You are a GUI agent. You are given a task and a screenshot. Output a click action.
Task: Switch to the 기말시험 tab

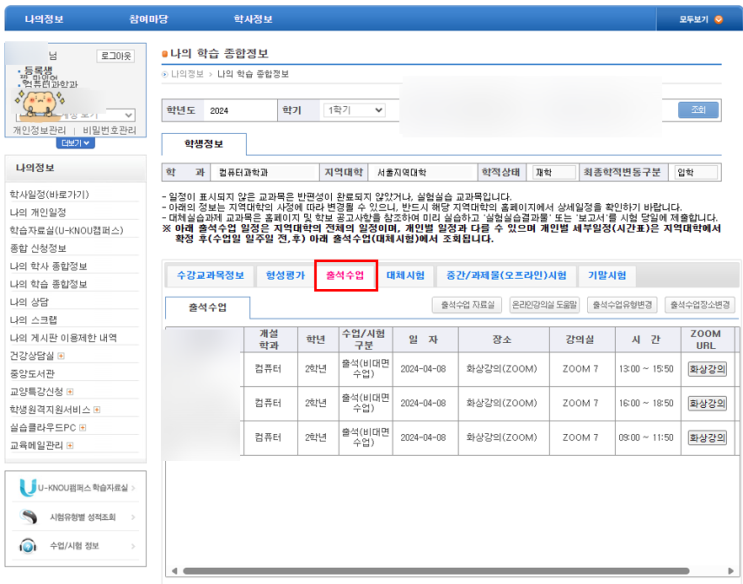coord(607,276)
